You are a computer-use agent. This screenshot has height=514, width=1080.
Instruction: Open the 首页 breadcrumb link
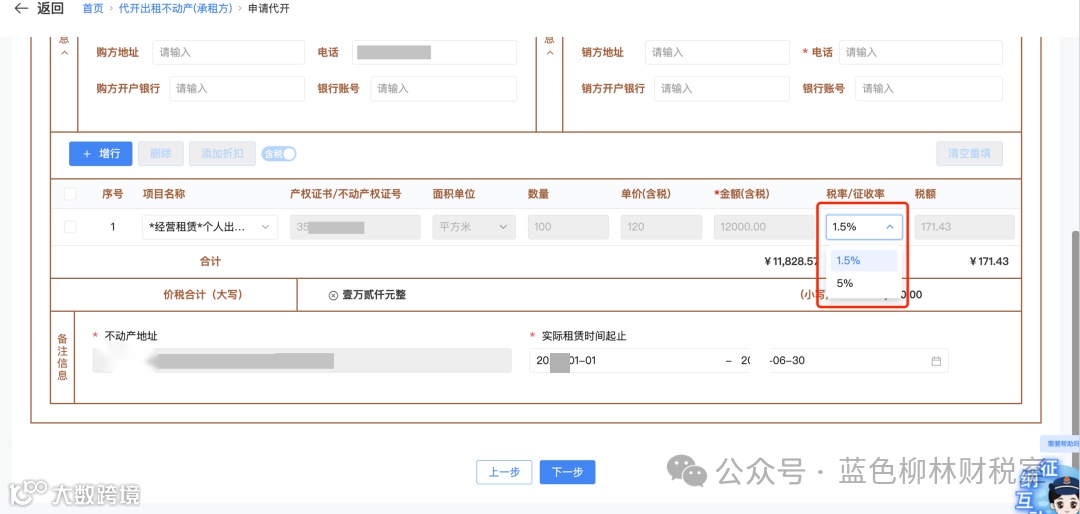(93, 9)
